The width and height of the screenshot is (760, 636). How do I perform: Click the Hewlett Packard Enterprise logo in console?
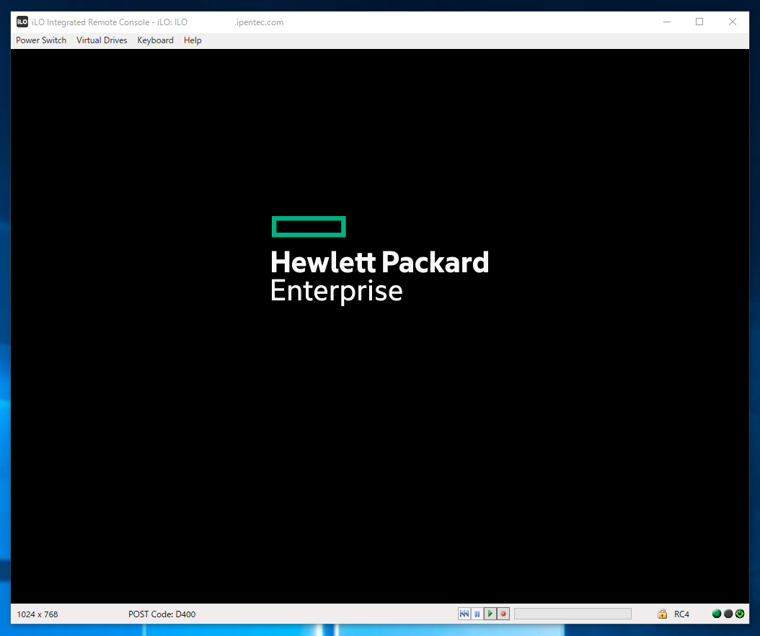[380, 259]
